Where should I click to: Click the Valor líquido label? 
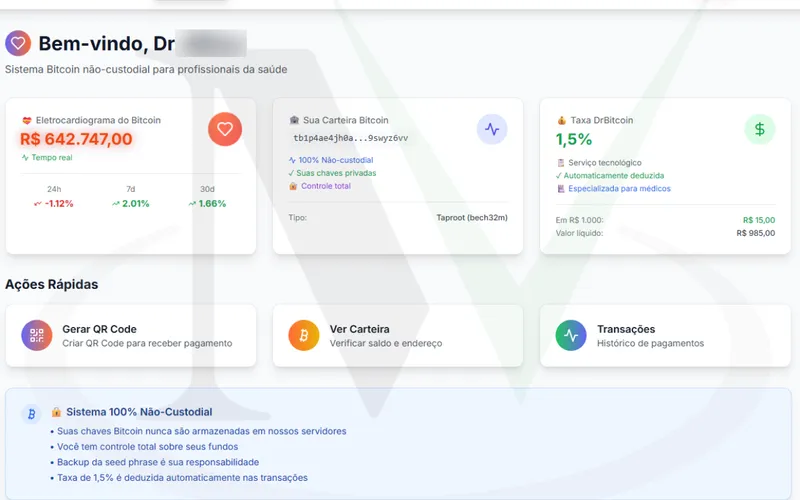coord(579,233)
